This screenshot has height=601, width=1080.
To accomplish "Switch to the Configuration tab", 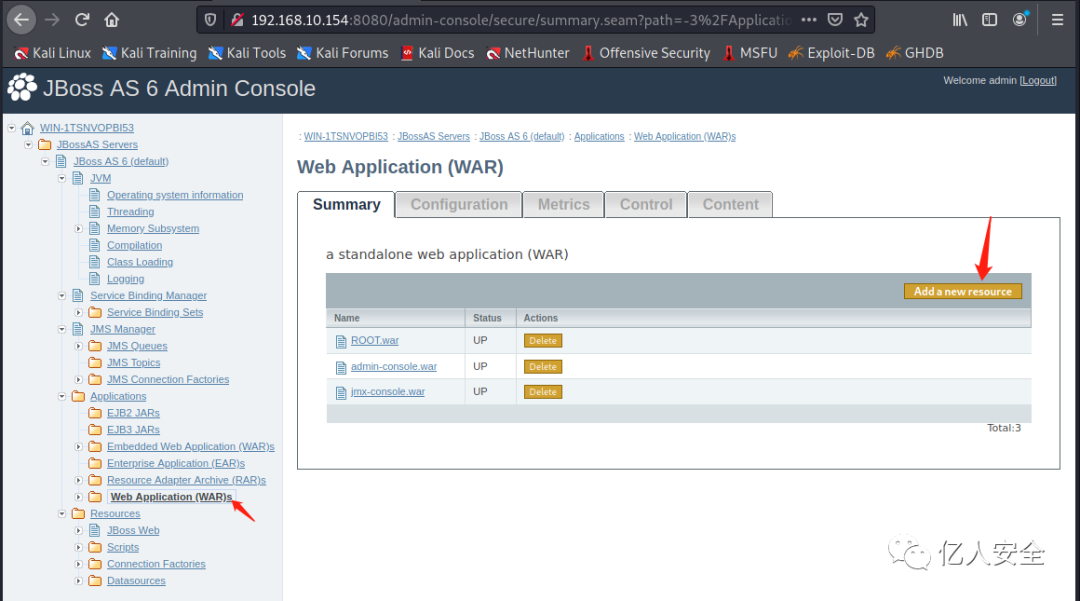I will 459,204.
